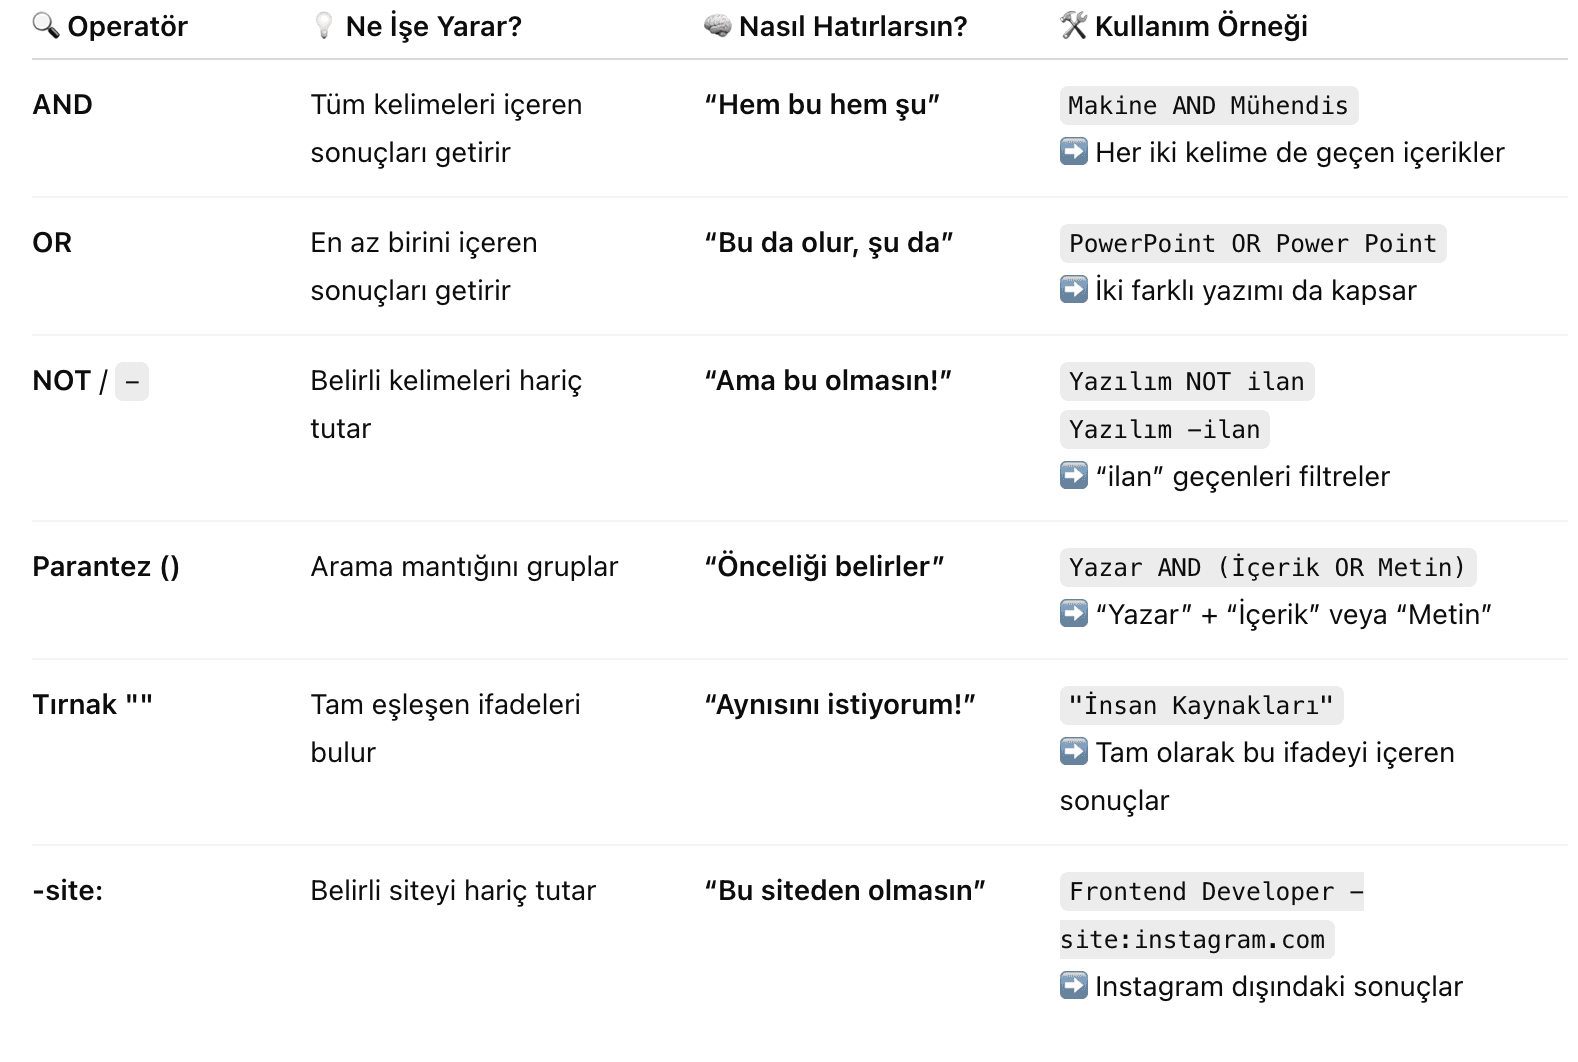This screenshot has height=1062, width=1578.
Task: Click arrow icon in the Parantez row
Action: pyautogui.click(x=1074, y=614)
